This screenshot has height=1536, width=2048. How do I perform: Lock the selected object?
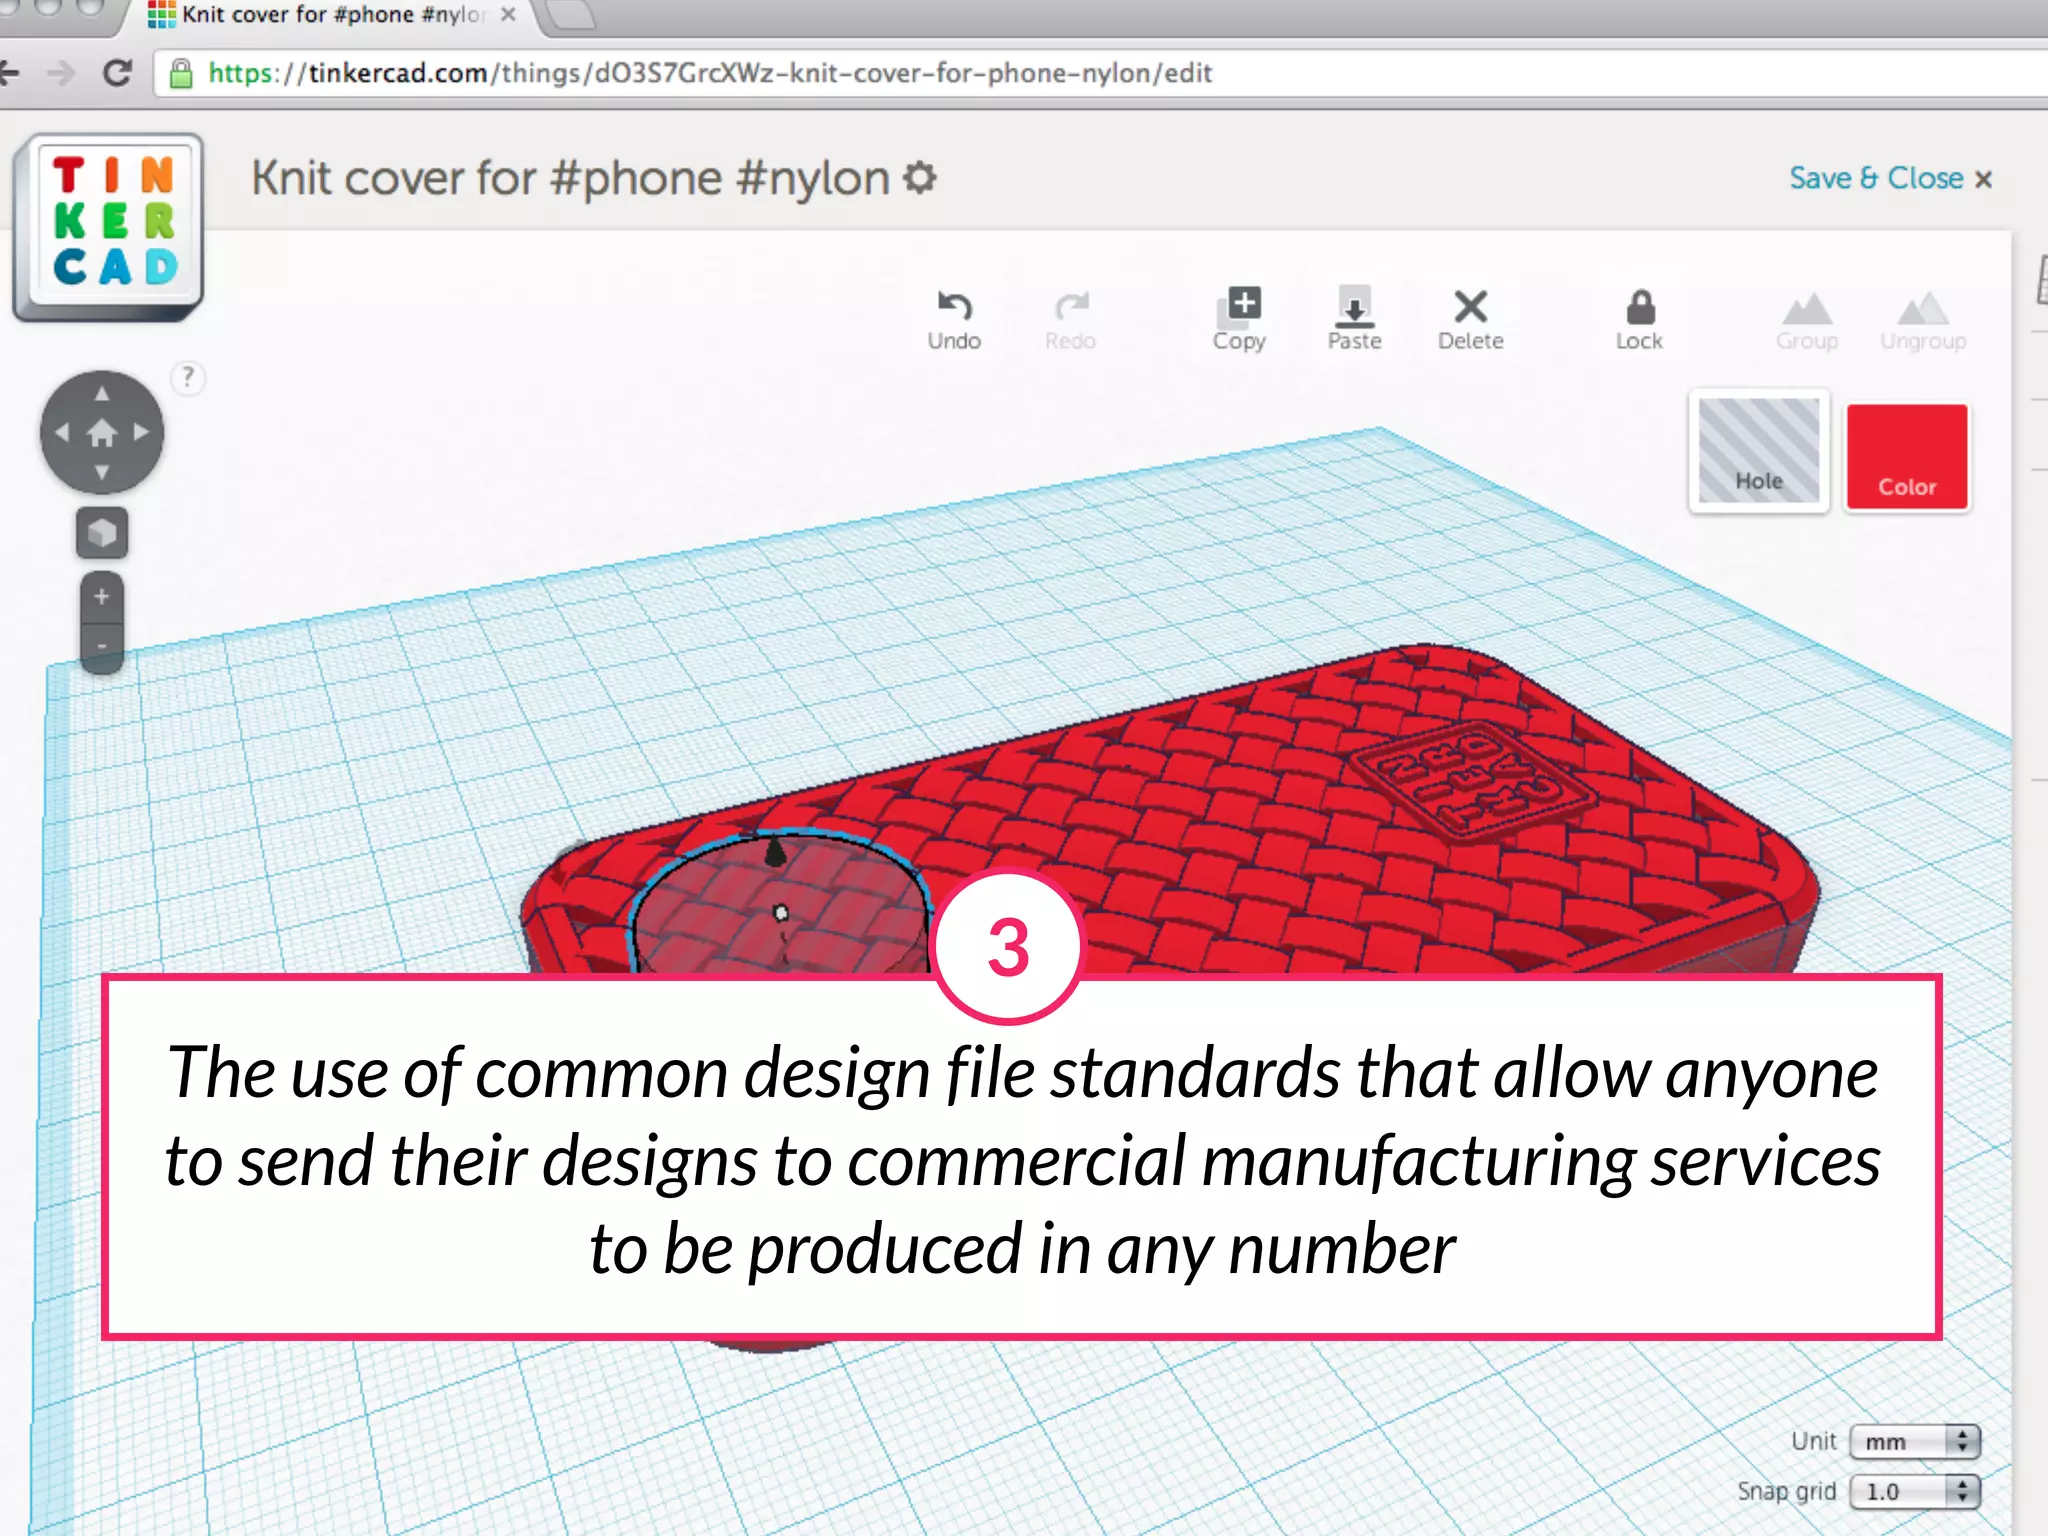click(x=1640, y=319)
